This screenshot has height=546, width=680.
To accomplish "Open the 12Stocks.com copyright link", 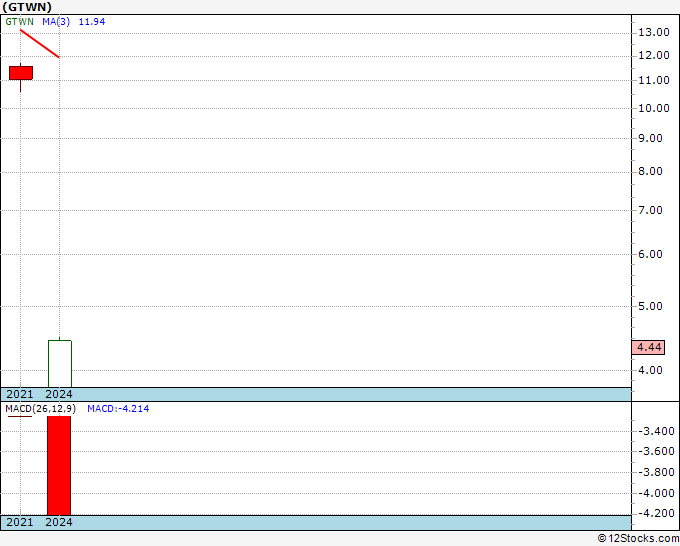I will click(638, 539).
